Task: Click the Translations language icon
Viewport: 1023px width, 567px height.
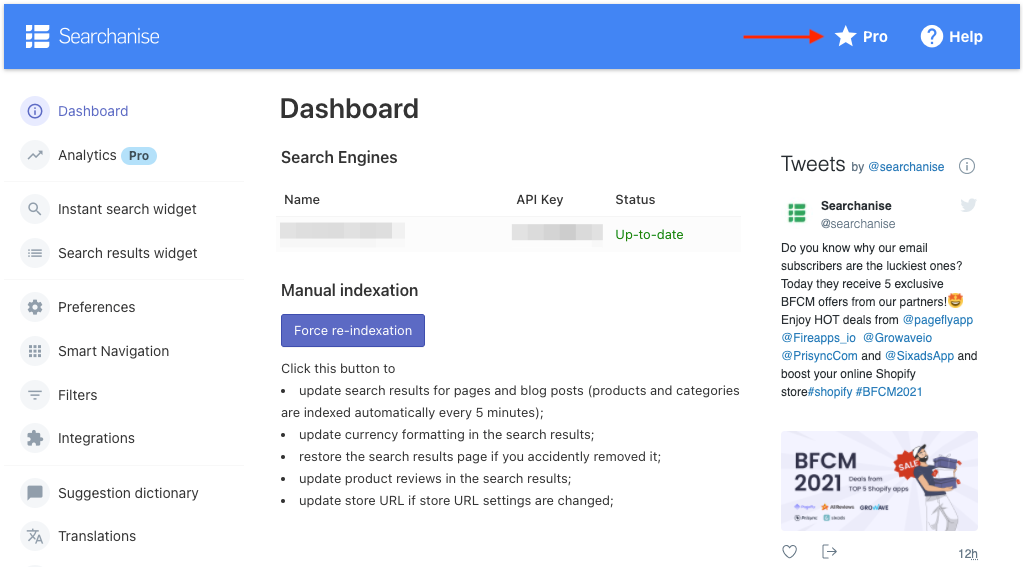Action: [x=35, y=536]
